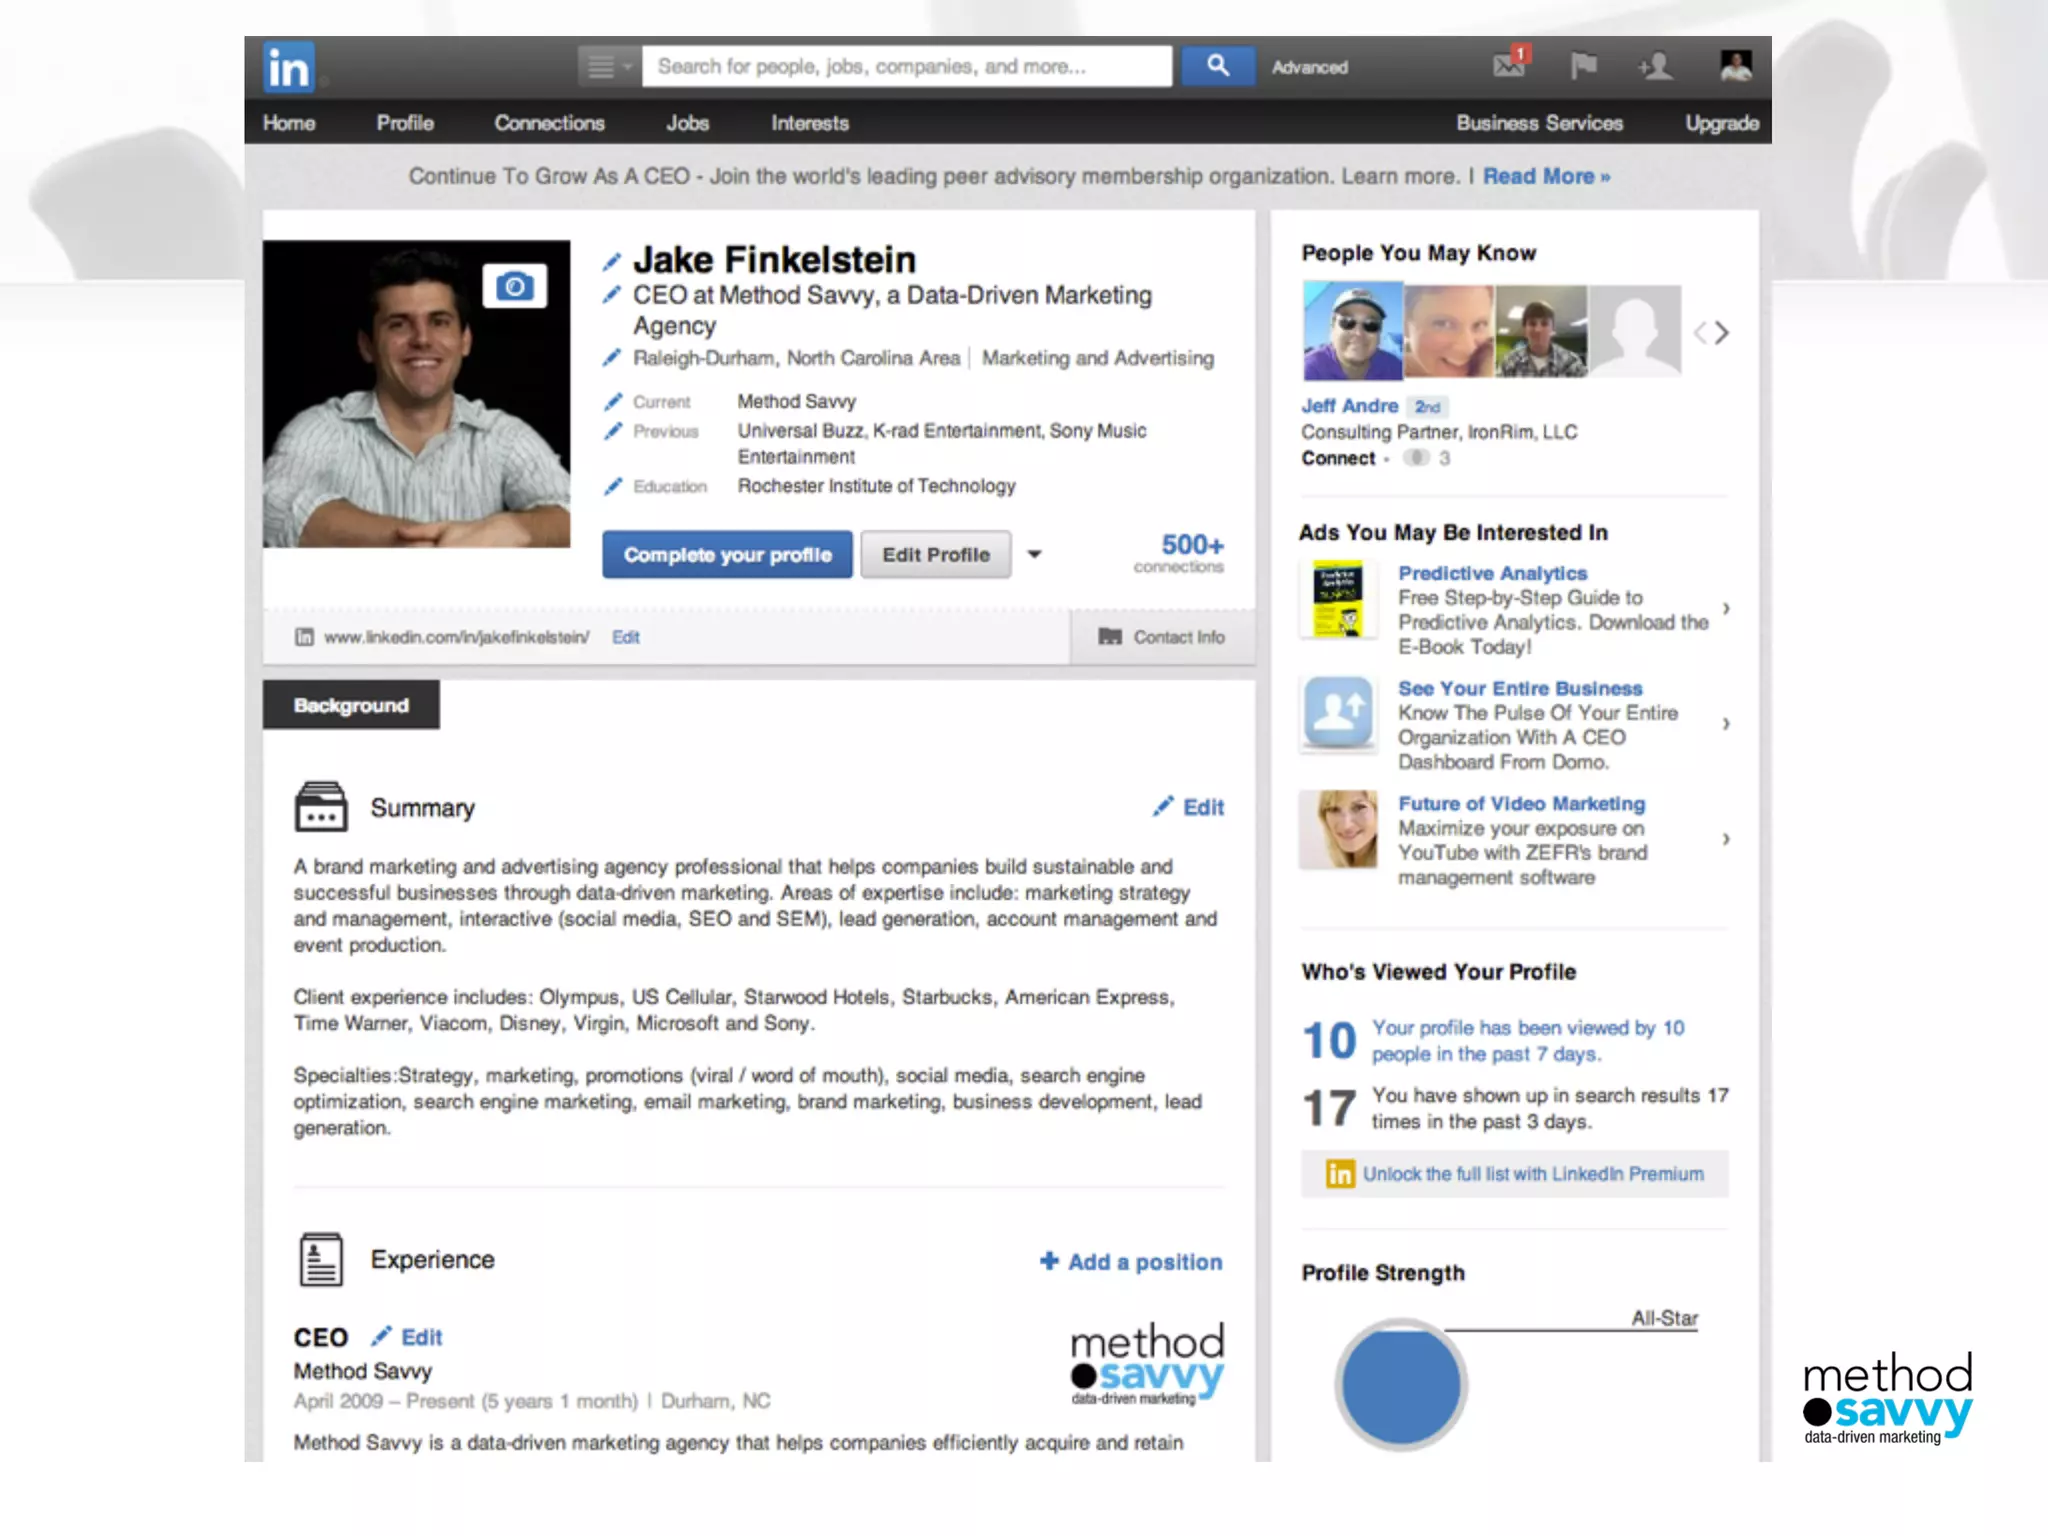Open the Connections menu item
Image resolution: width=2048 pixels, height=1536 pixels.
pos(550,123)
